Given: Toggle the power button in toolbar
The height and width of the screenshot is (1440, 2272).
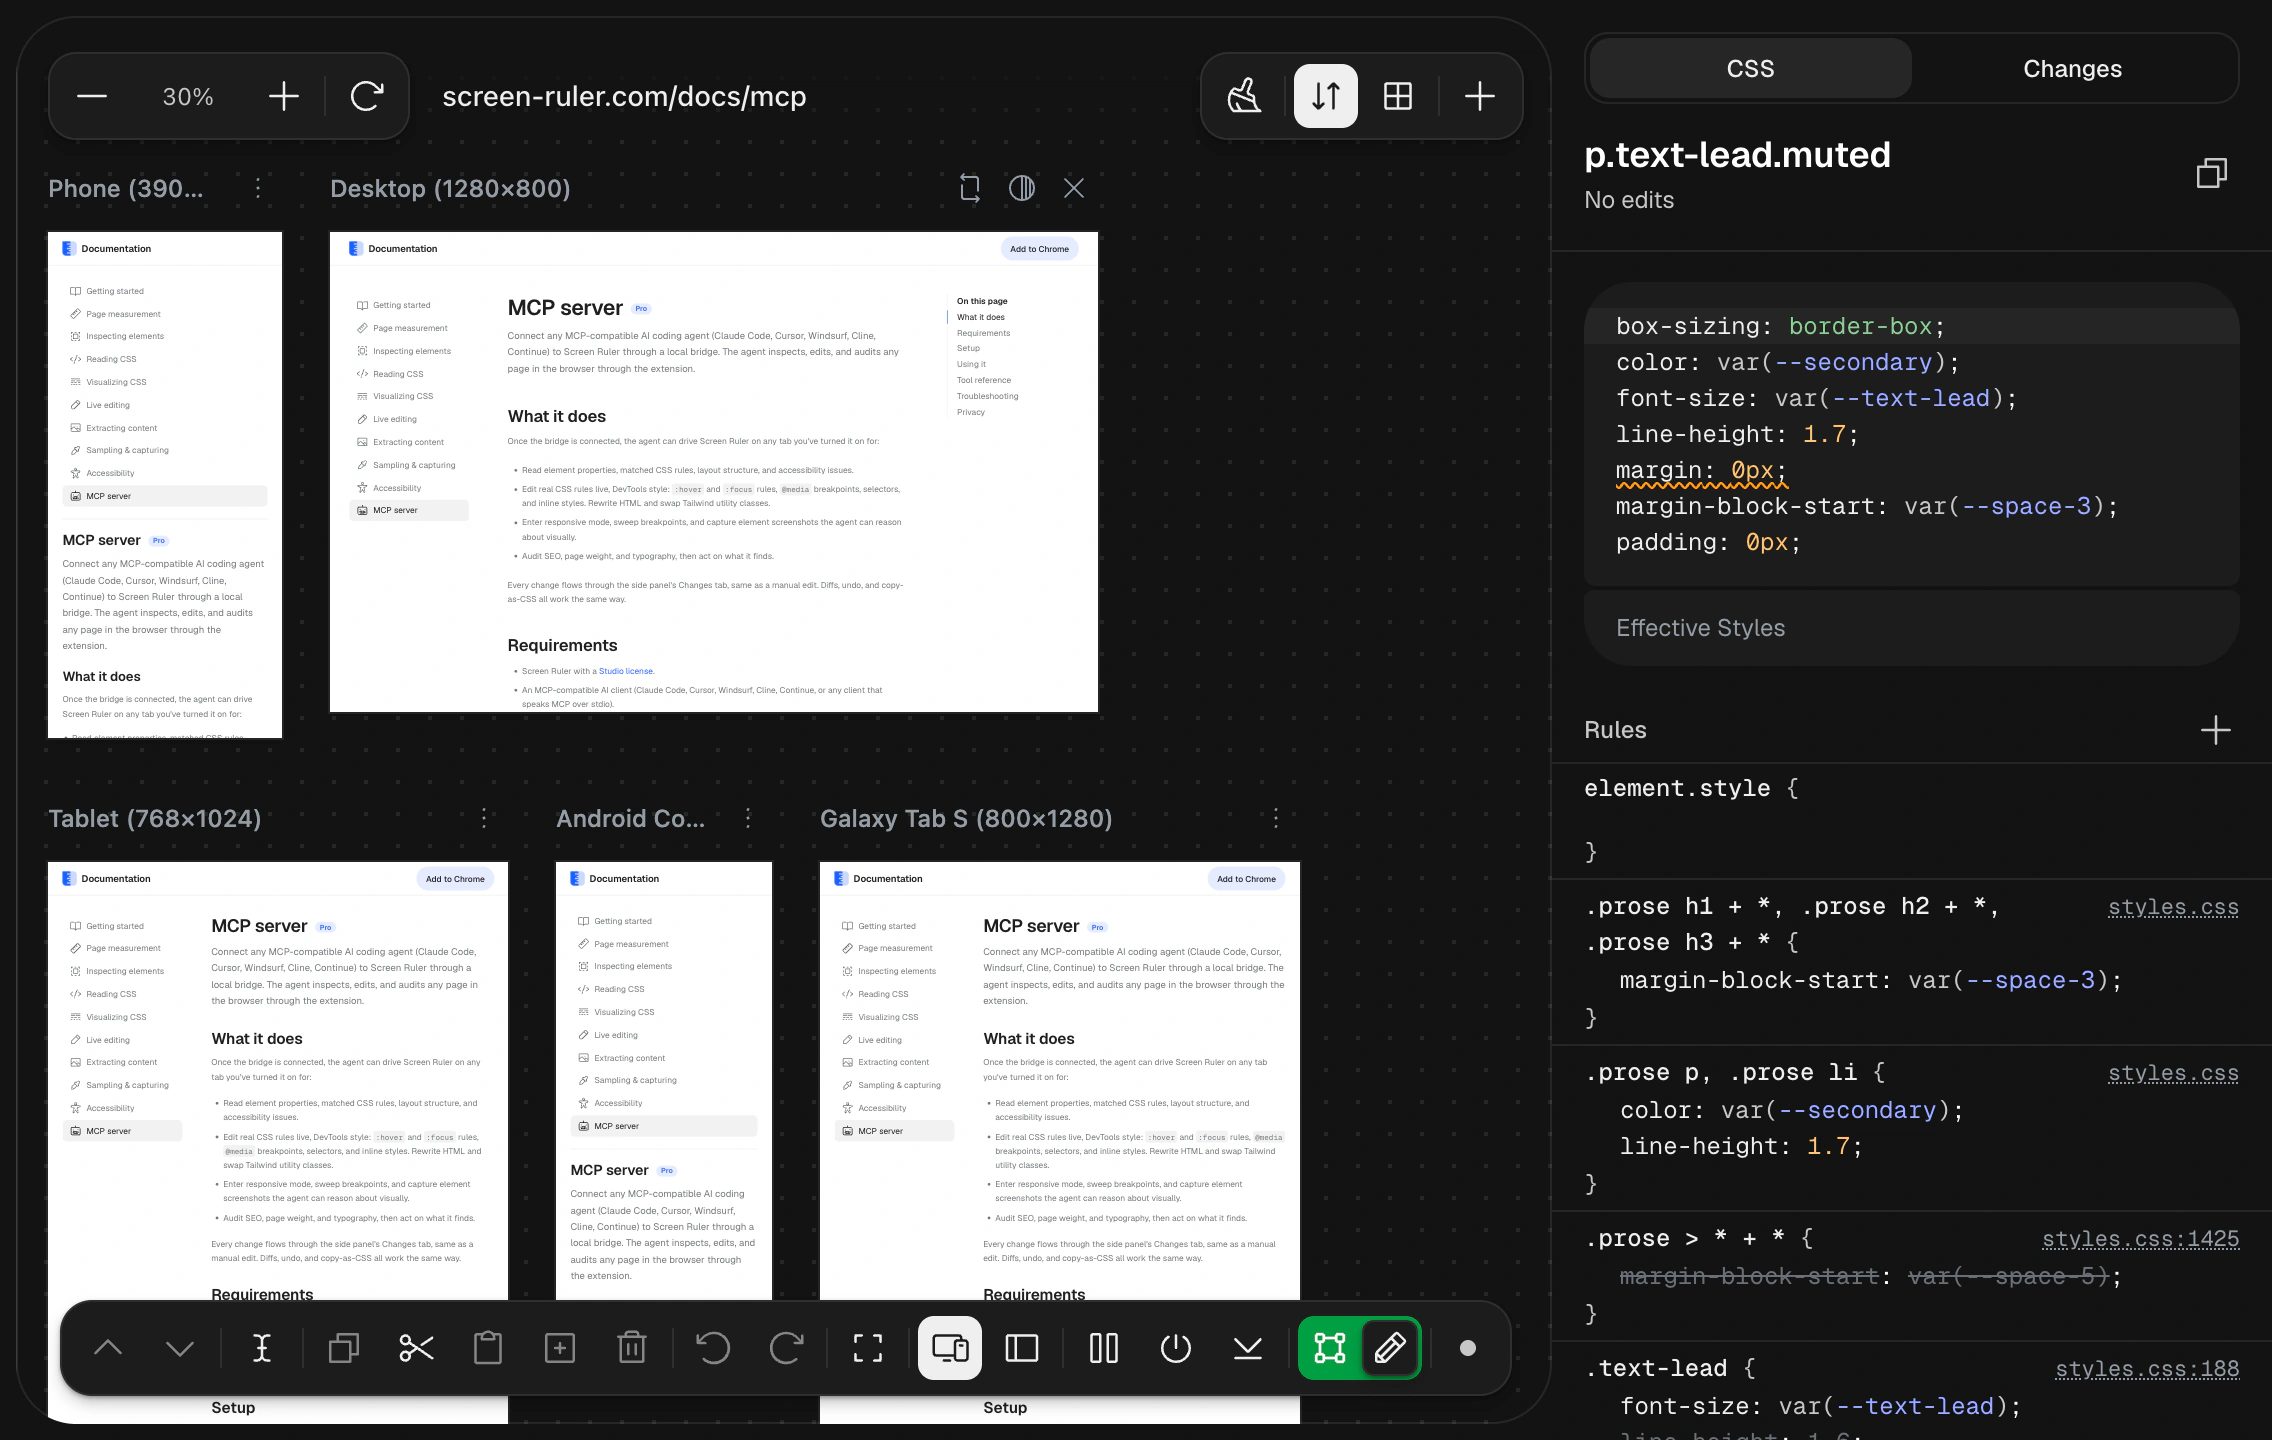Looking at the screenshot, I should [1176, 1348].
